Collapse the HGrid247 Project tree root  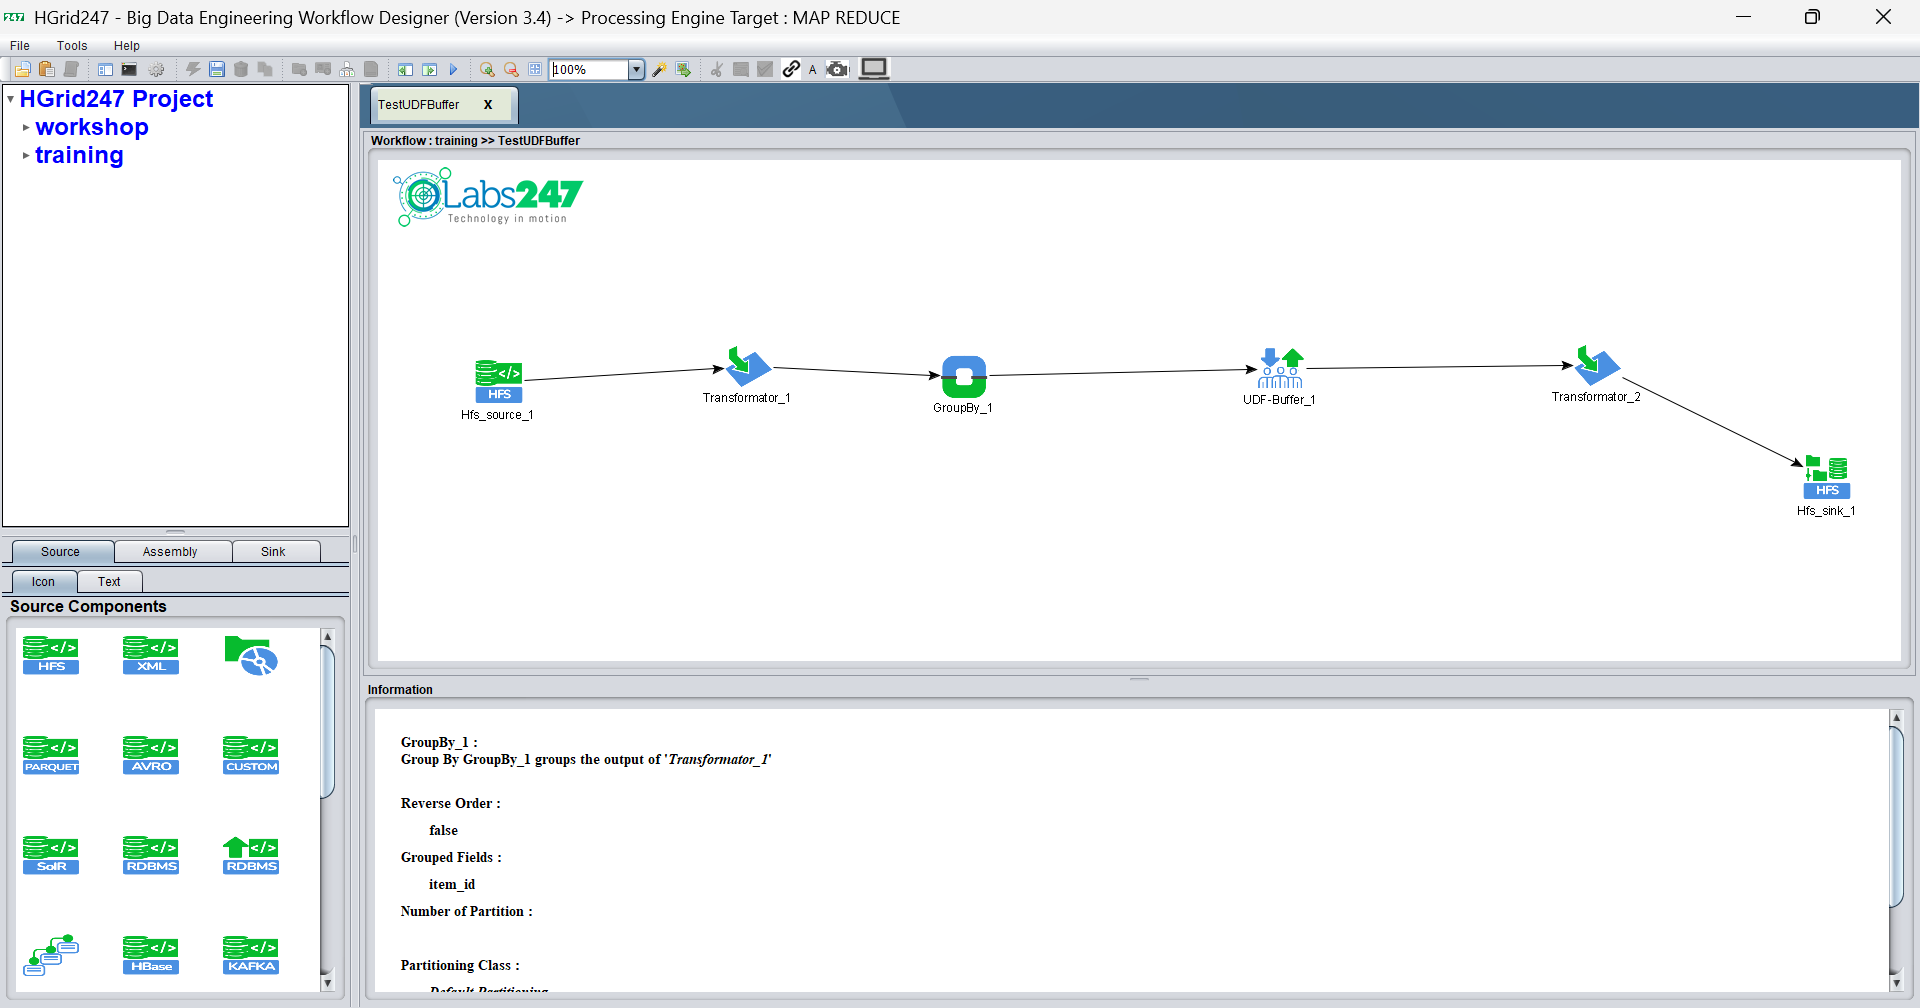[x=10, y=99]
